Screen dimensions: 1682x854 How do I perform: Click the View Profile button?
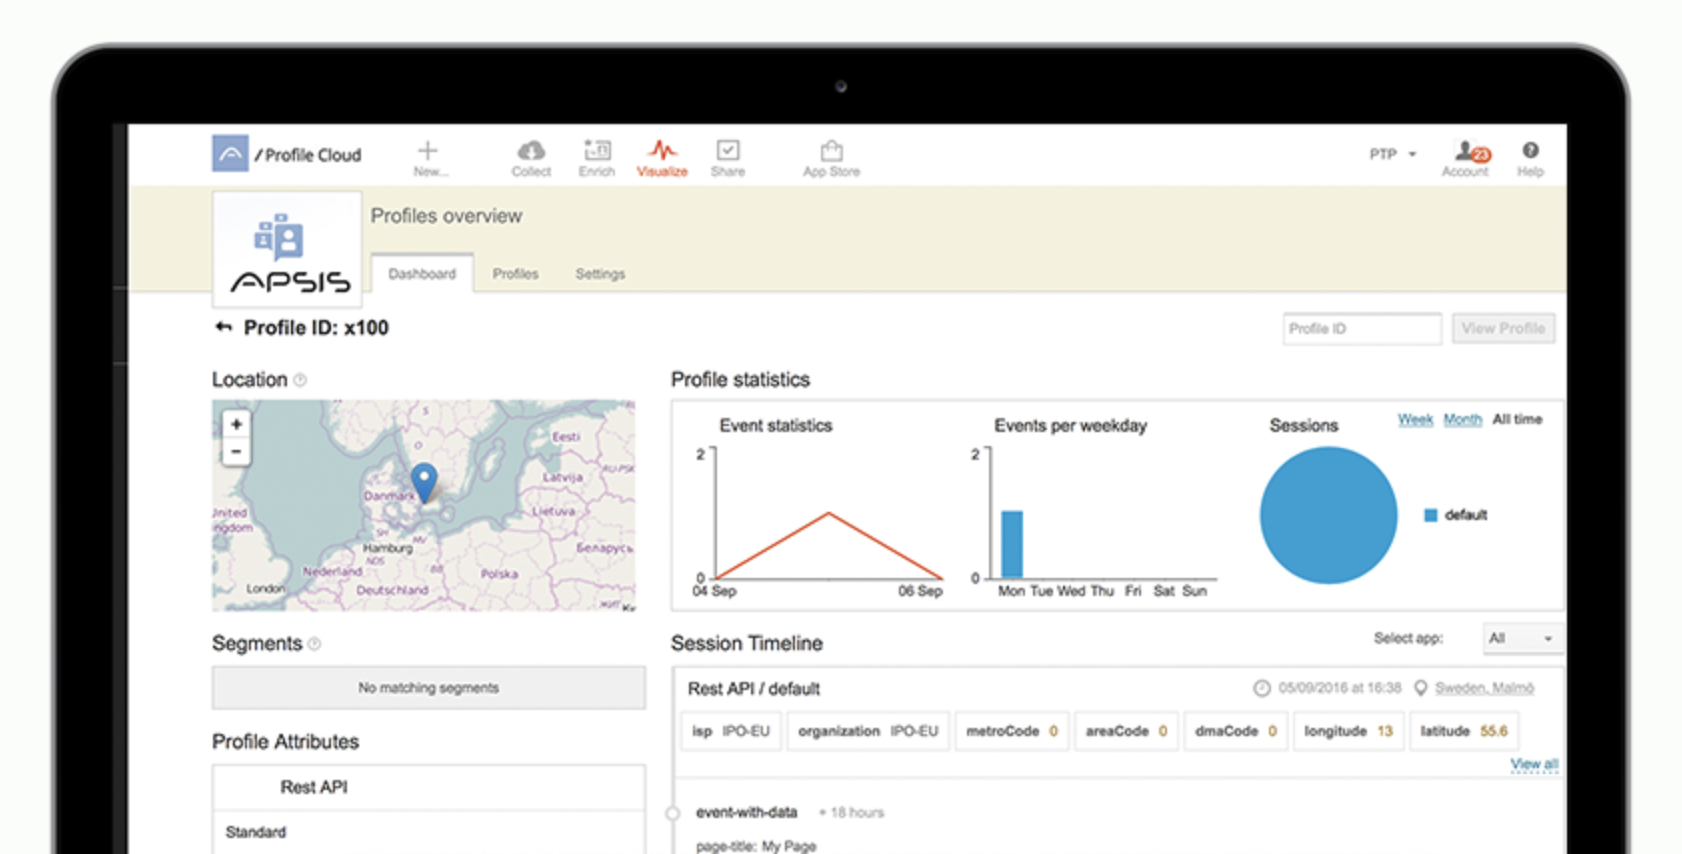point(1502,328)
